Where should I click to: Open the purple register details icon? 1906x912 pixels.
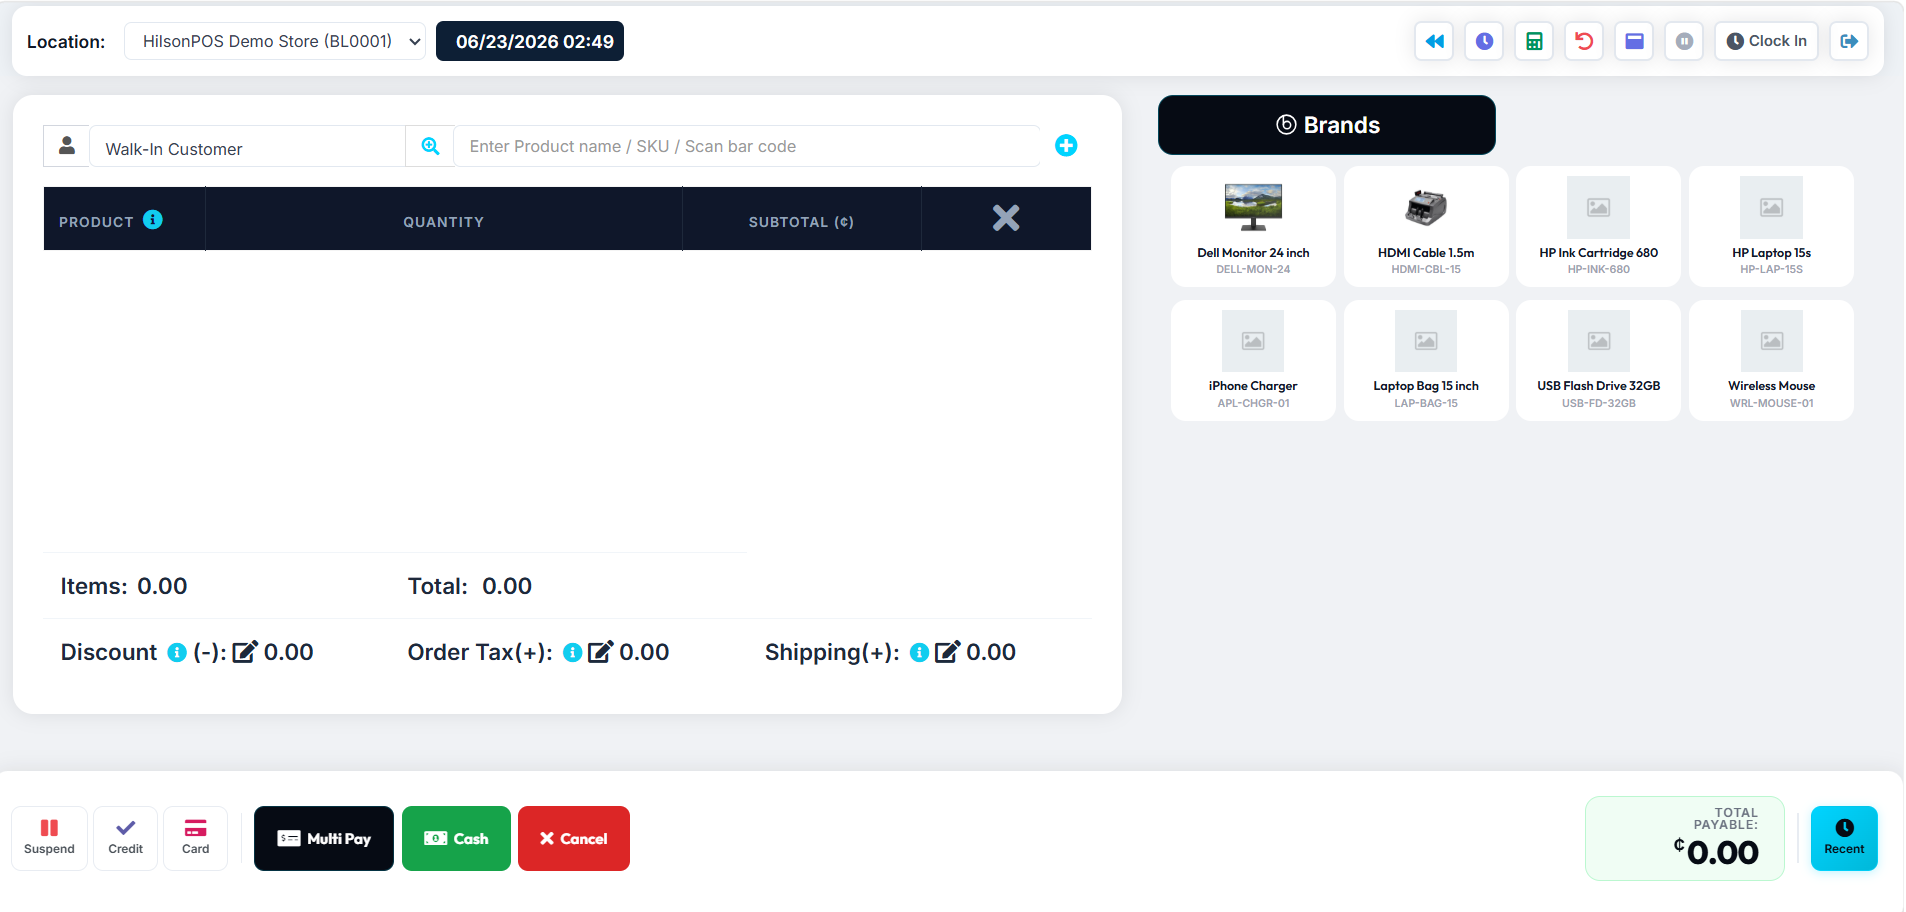point(1634,41)
